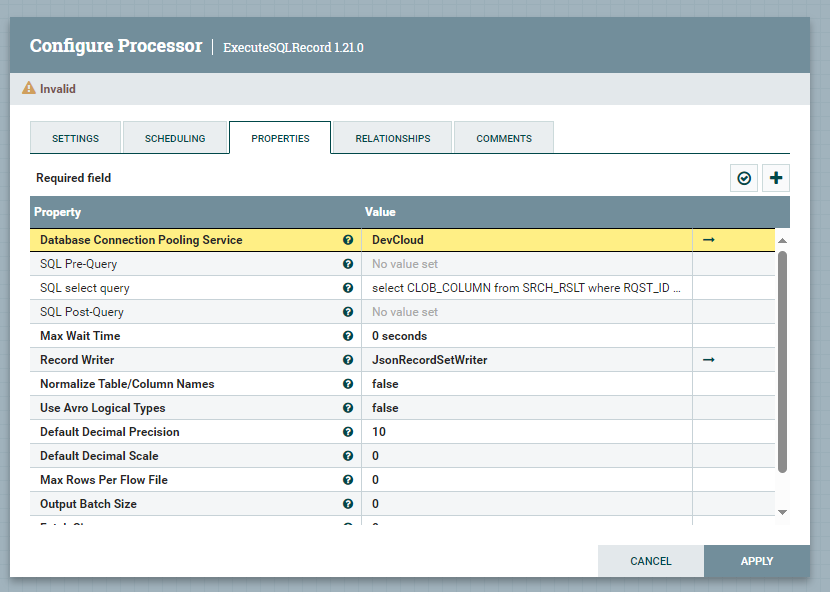Add a new property with plus icon
Screen dimensions: 830x592
pos(776,178)
